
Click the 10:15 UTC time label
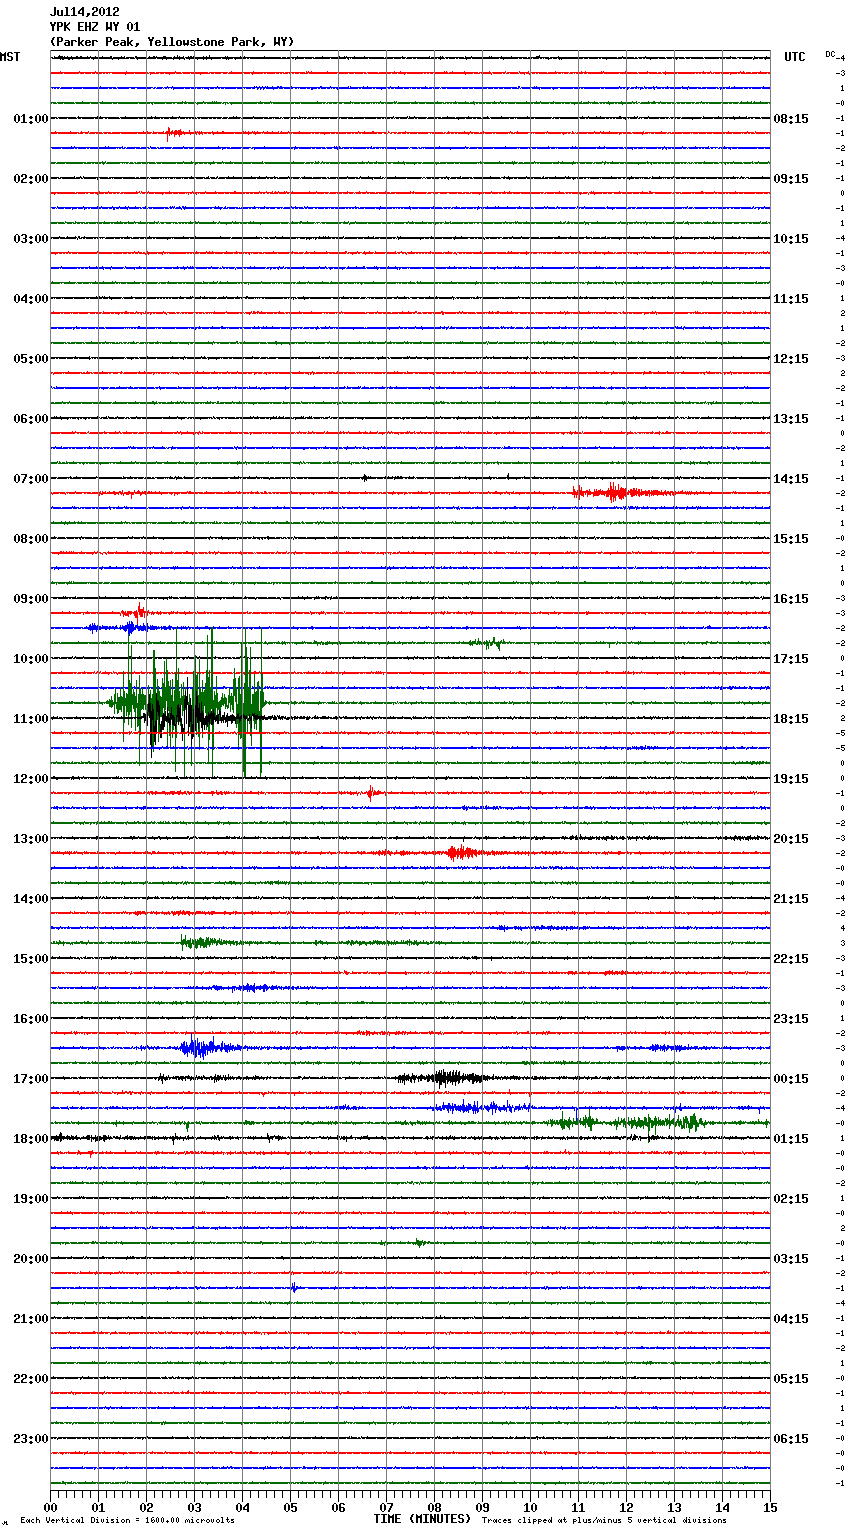(x=791, y=239)
